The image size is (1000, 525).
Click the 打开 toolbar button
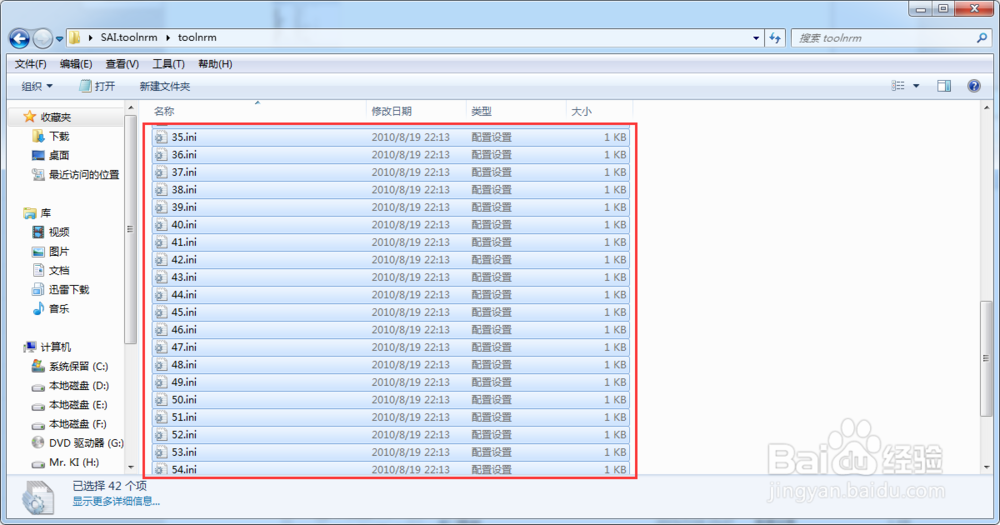click(97, 86)
